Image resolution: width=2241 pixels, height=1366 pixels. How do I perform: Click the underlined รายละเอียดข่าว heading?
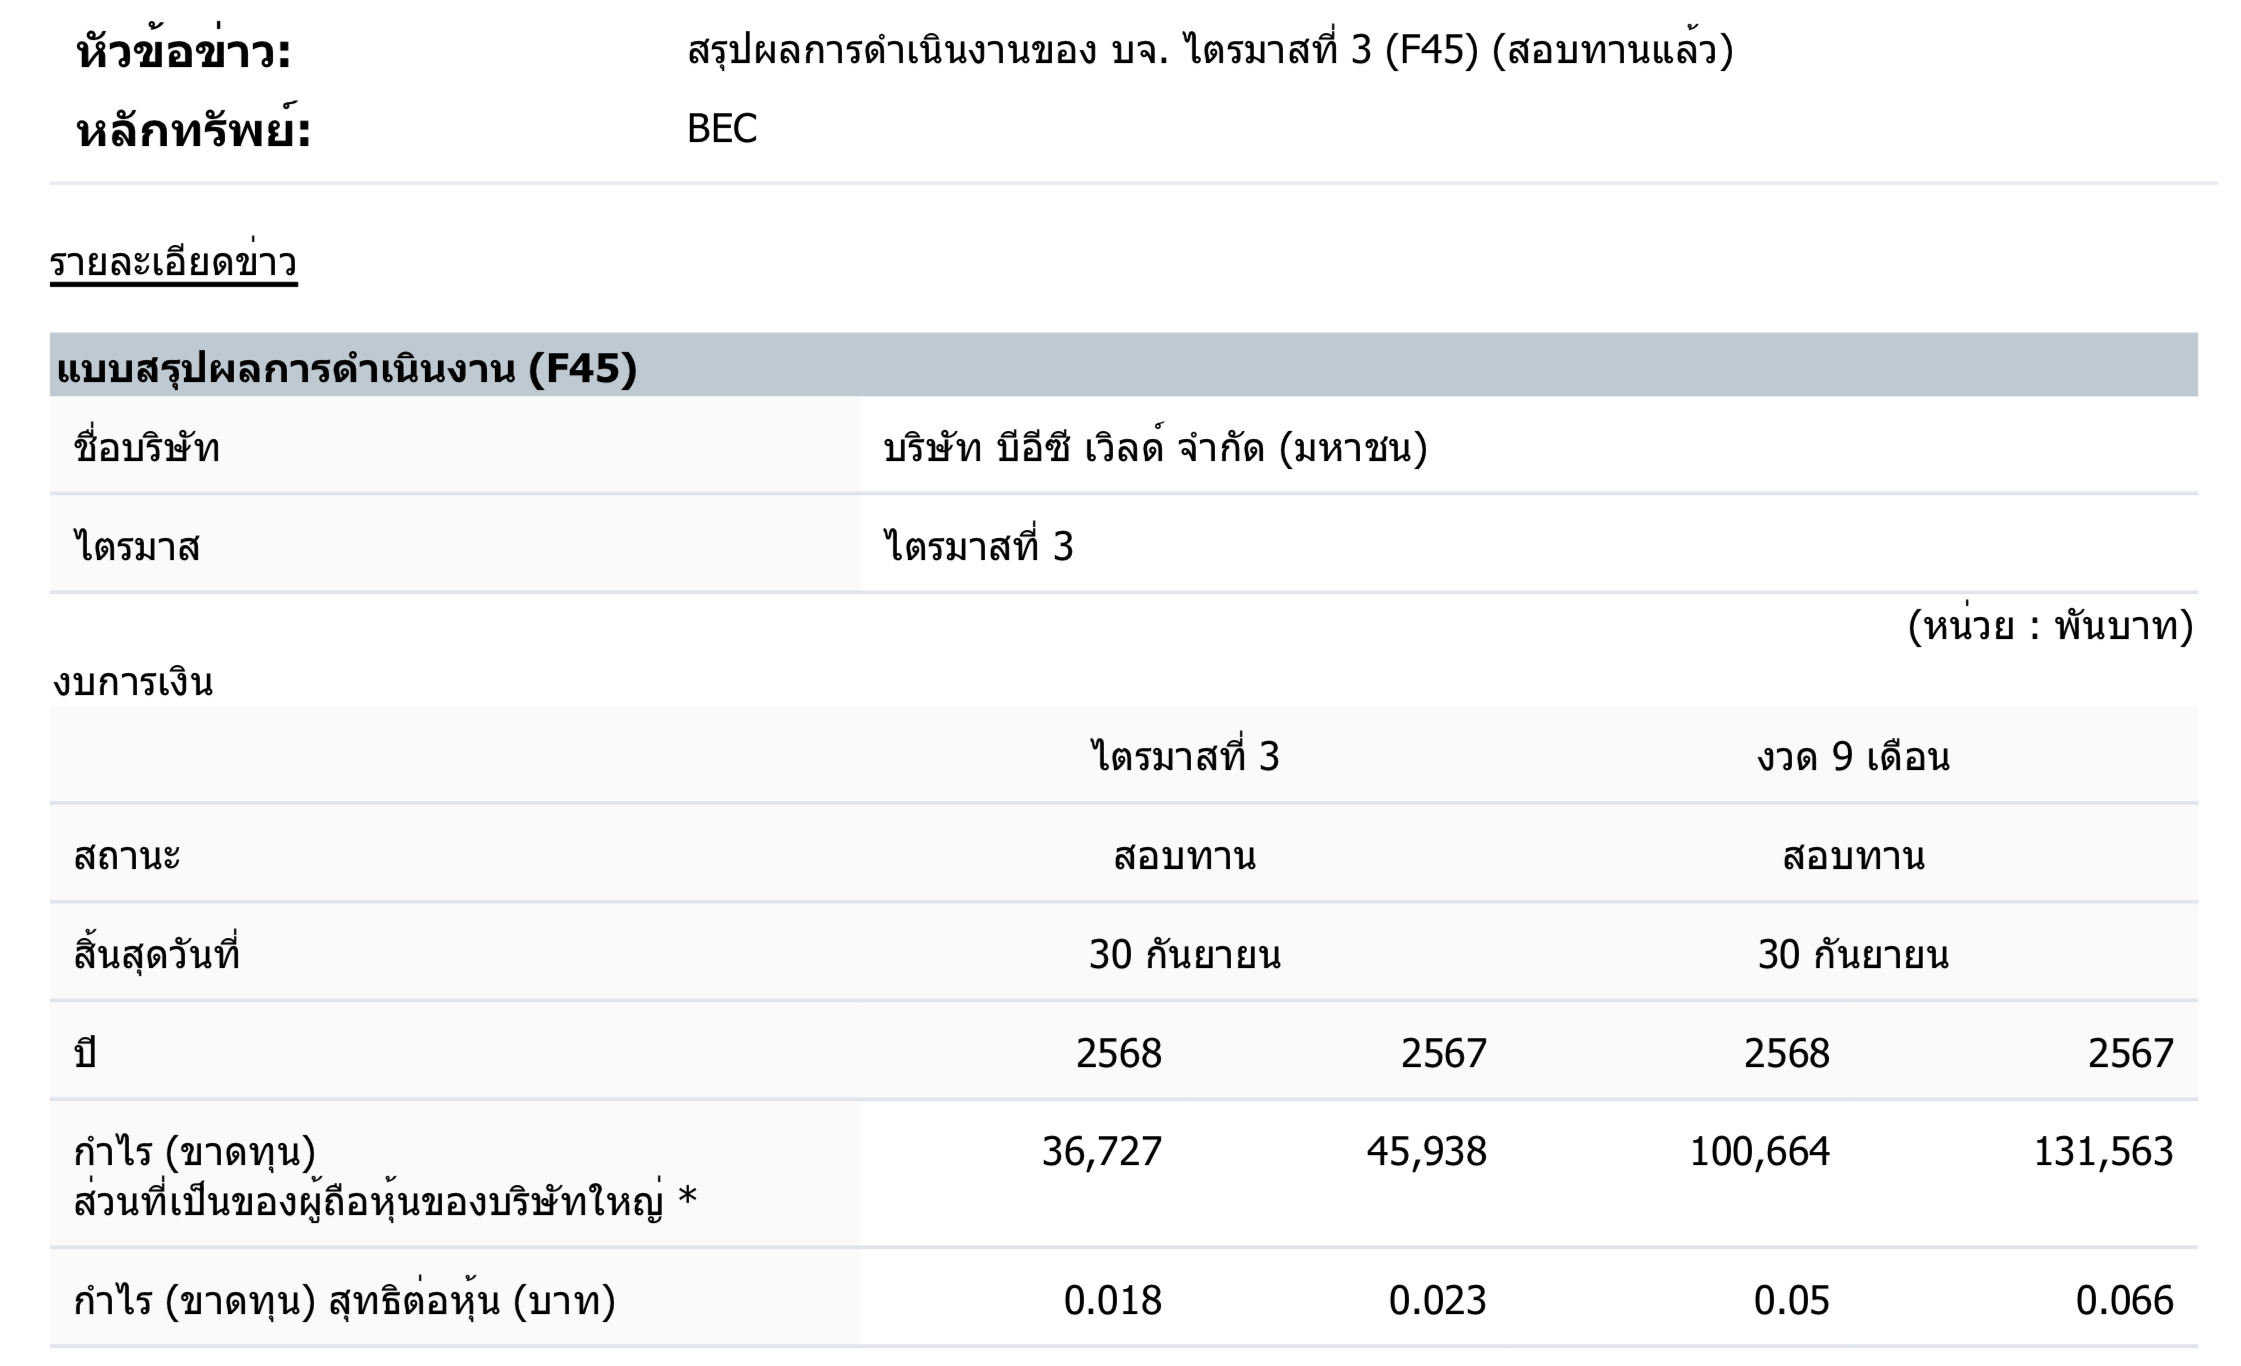(174, 263)
